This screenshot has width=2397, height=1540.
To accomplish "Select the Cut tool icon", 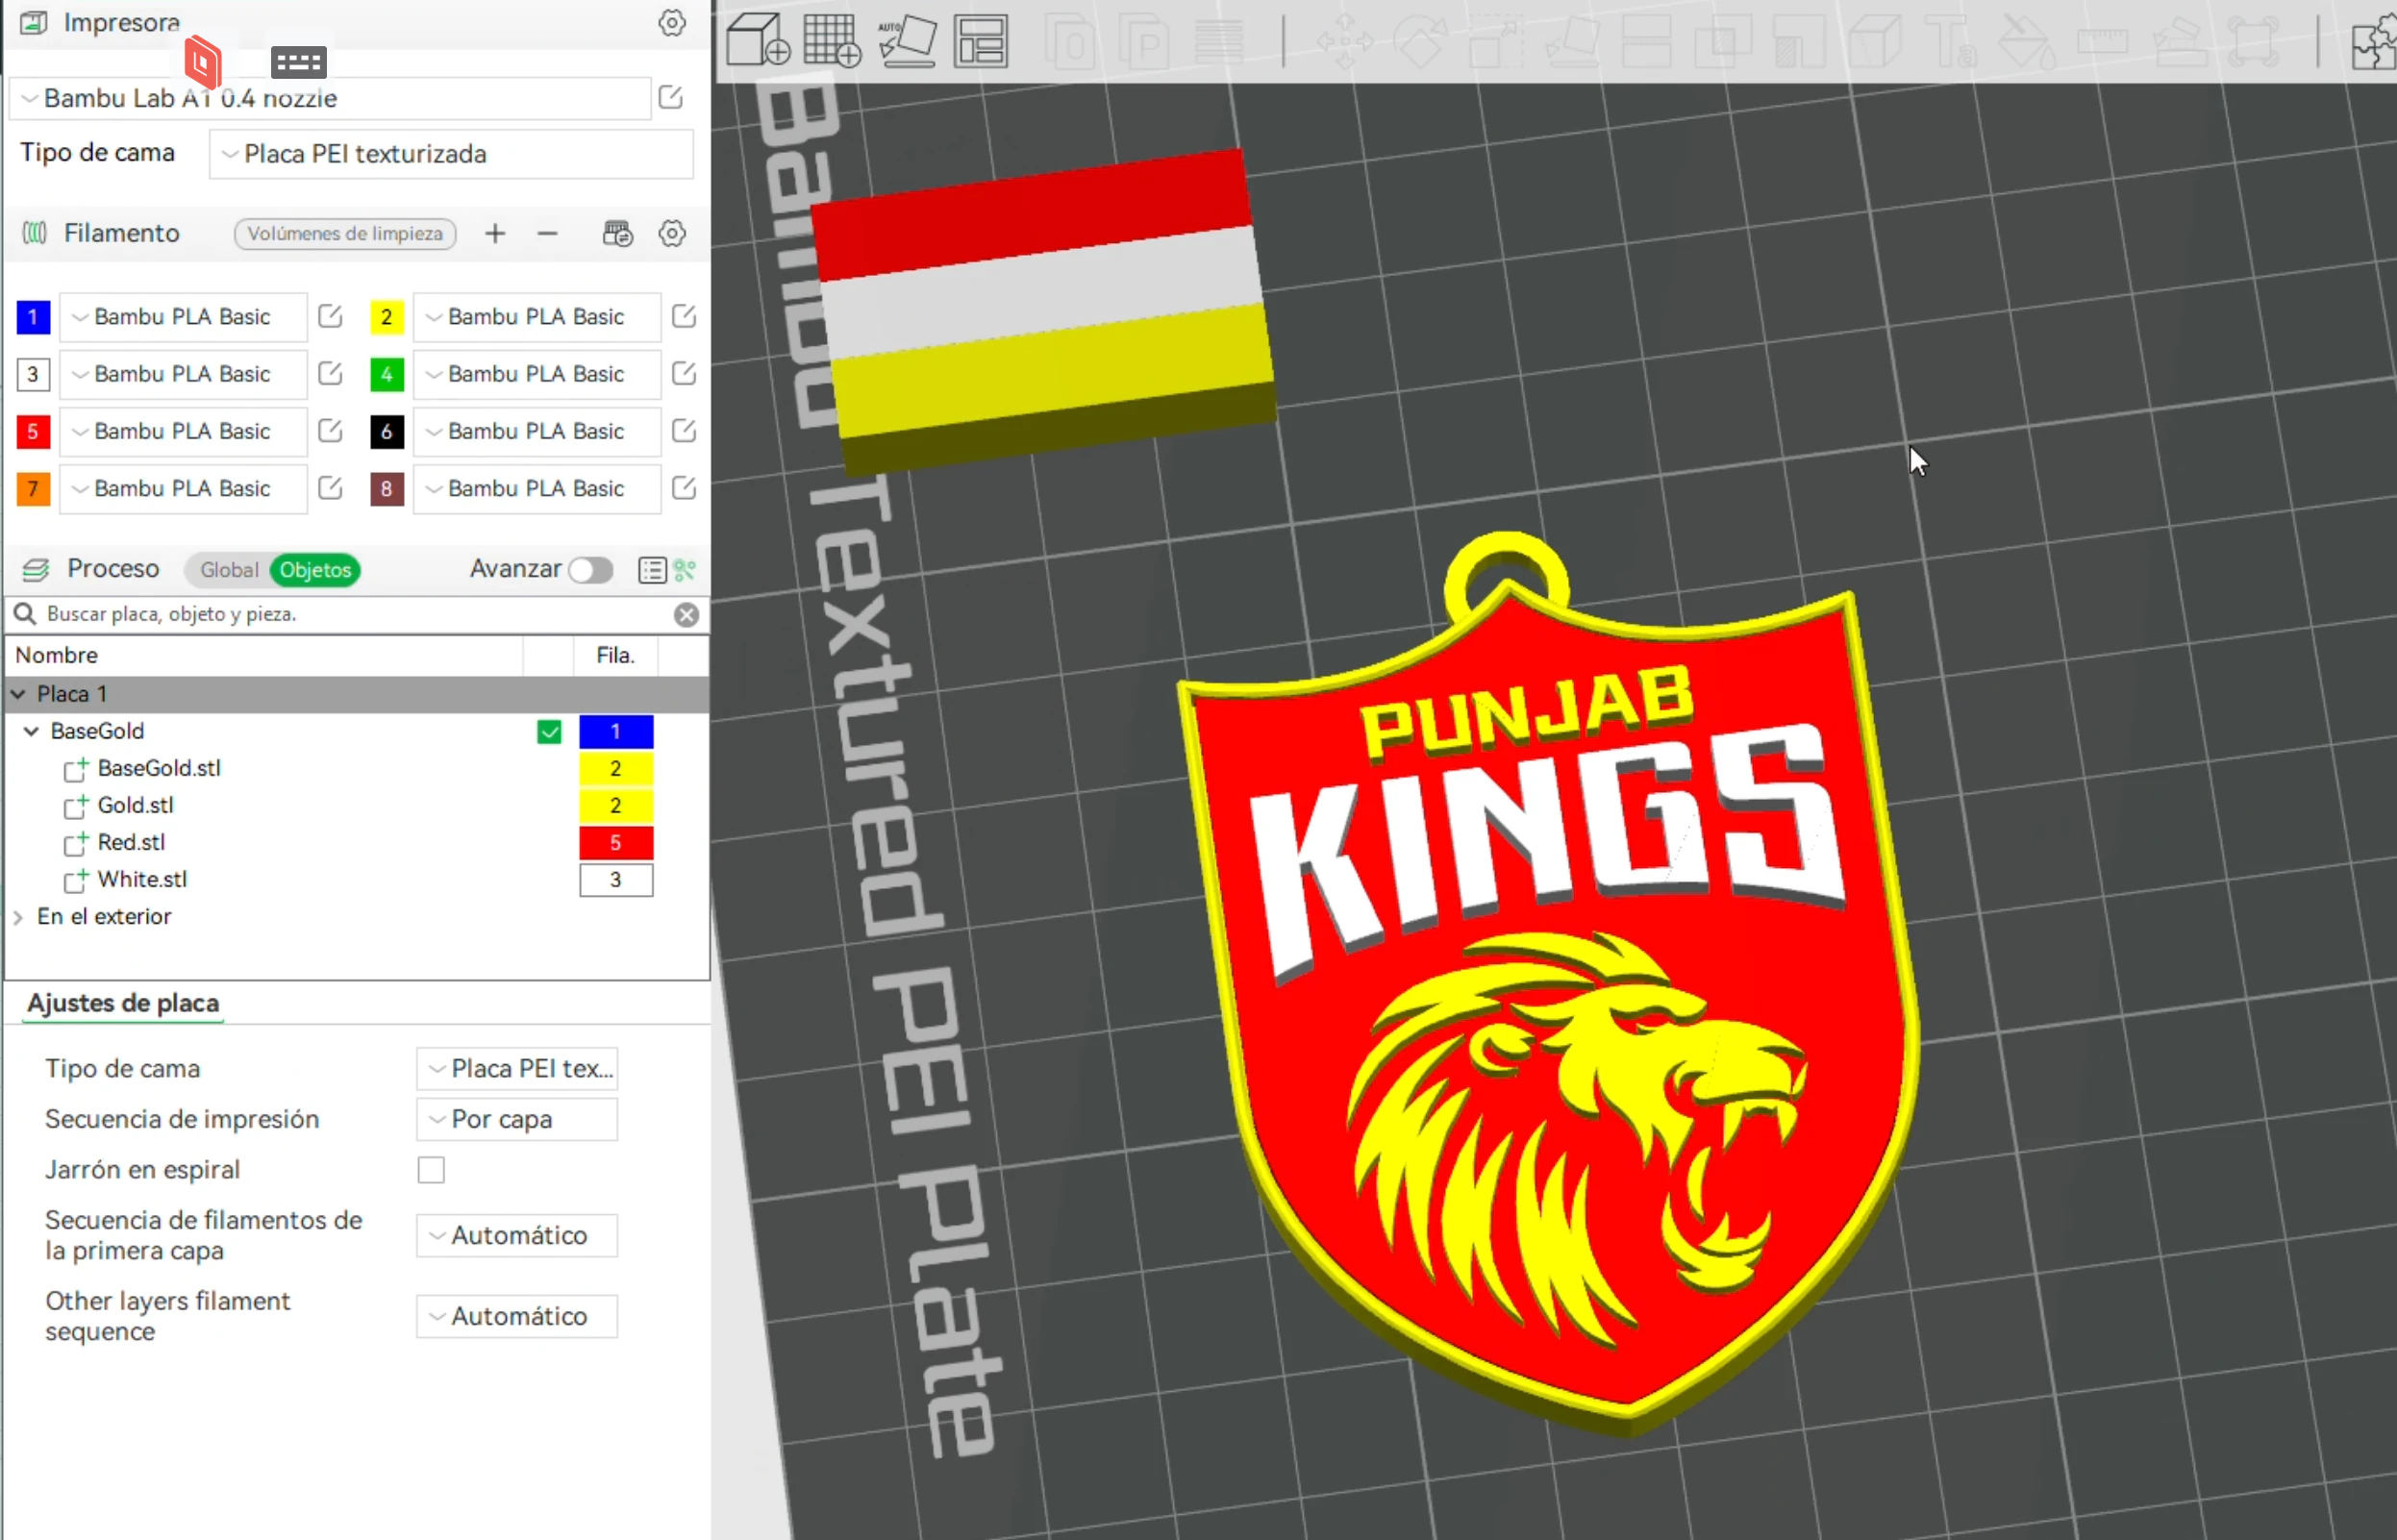I will pyautogui.click(x=1647, y=42).
